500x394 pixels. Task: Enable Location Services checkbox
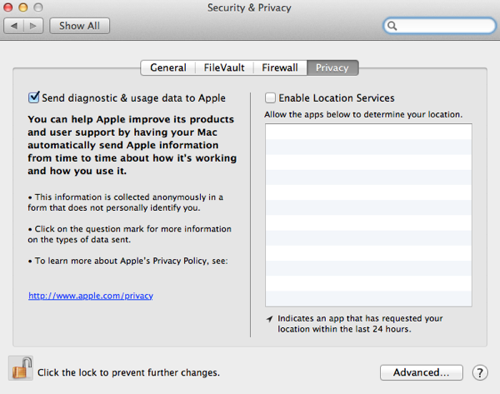point(270,98)
